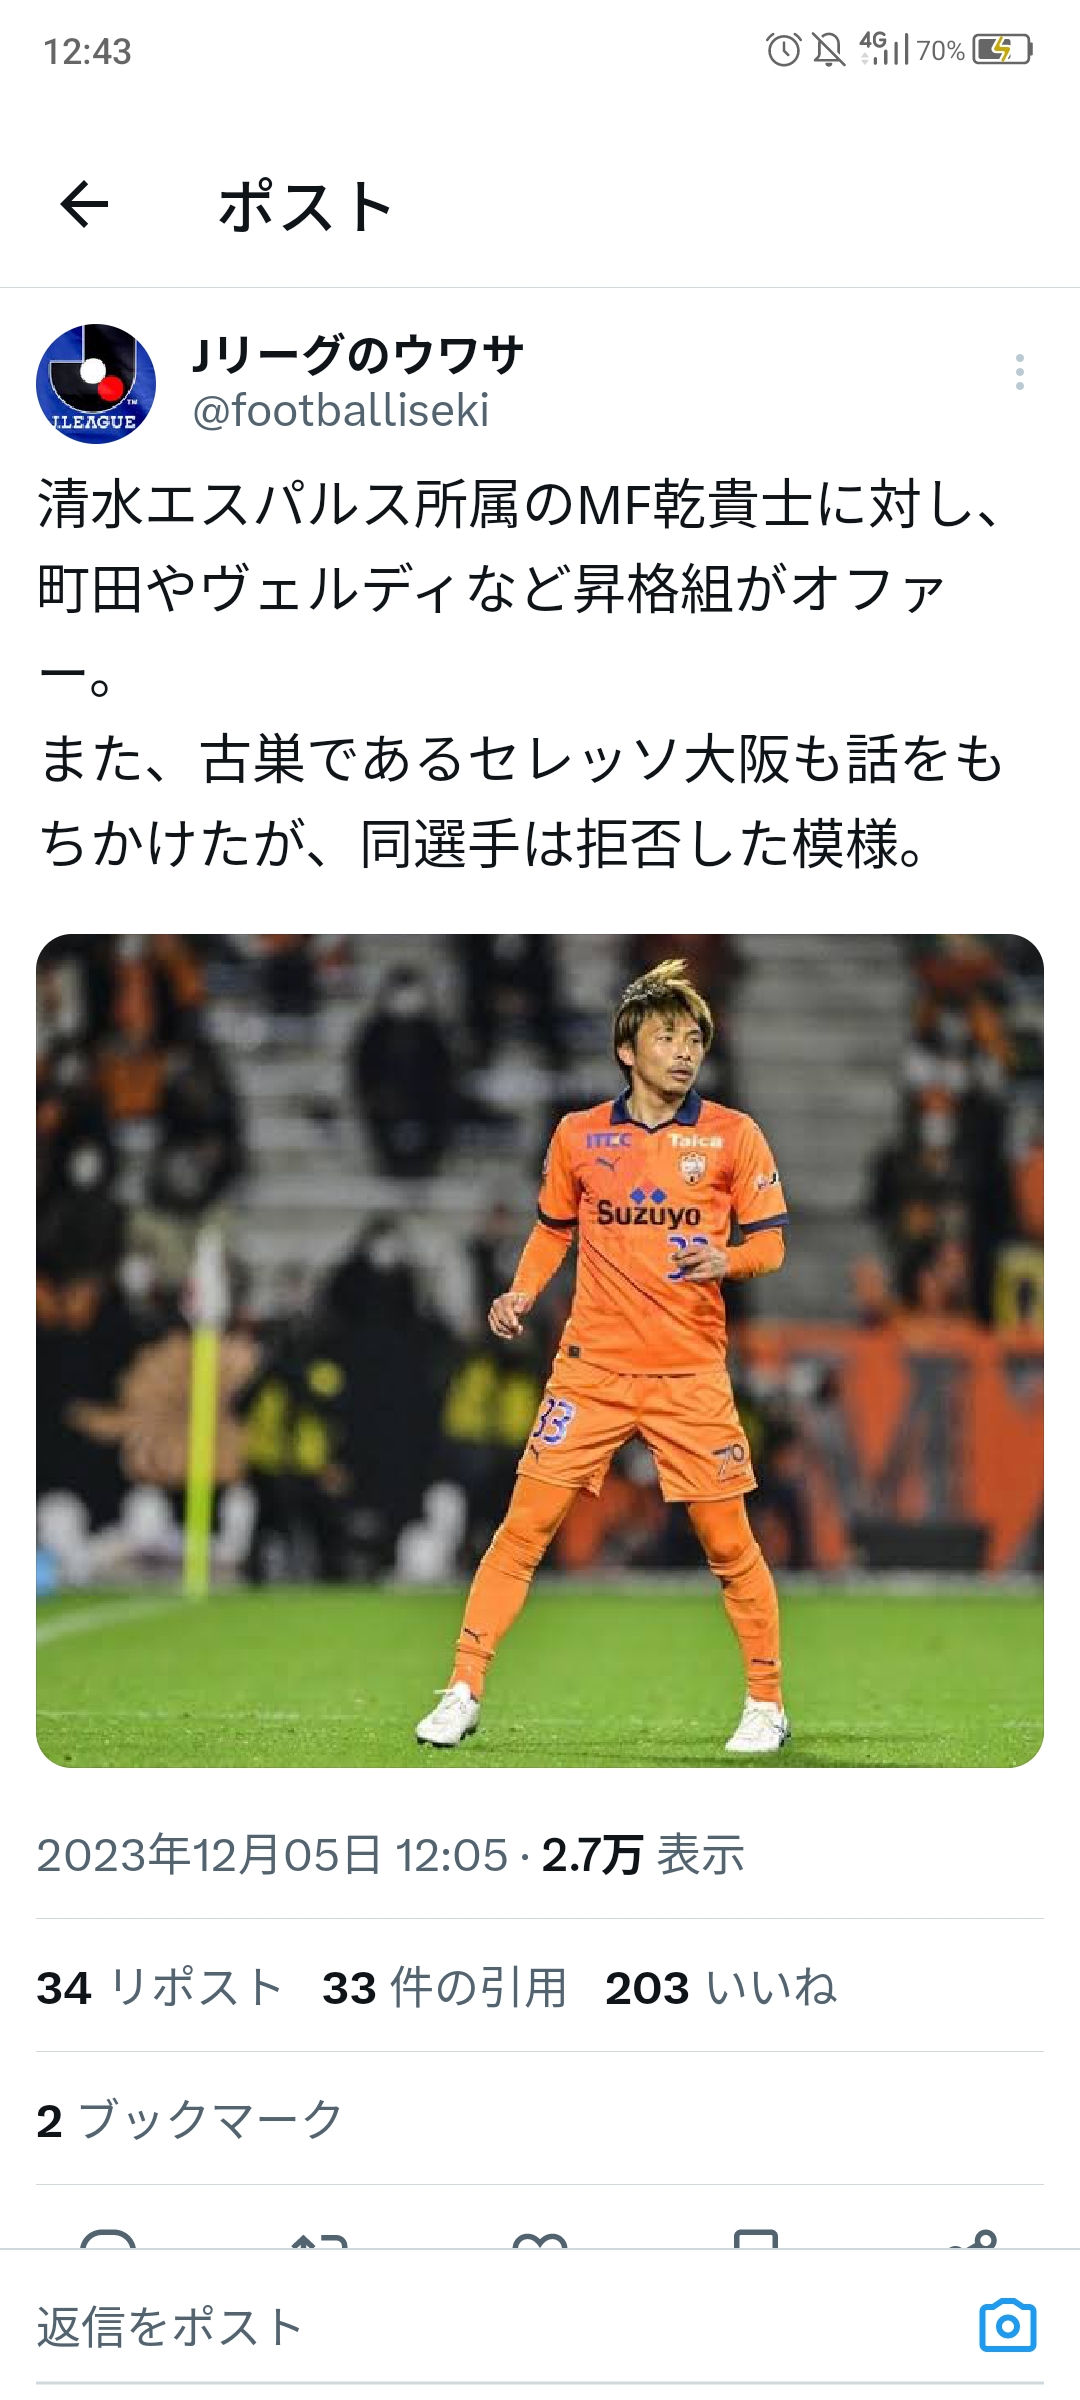View the 33 件の引用 quotes
The width and height of the screenshot is (1080, 2400).
pyautogui.click(x=445, y=1987)
